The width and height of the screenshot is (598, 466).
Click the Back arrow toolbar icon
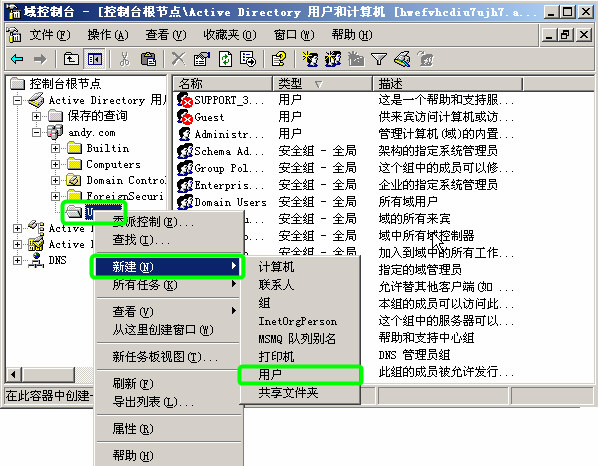pyautogui.click(x=17, y=59)
